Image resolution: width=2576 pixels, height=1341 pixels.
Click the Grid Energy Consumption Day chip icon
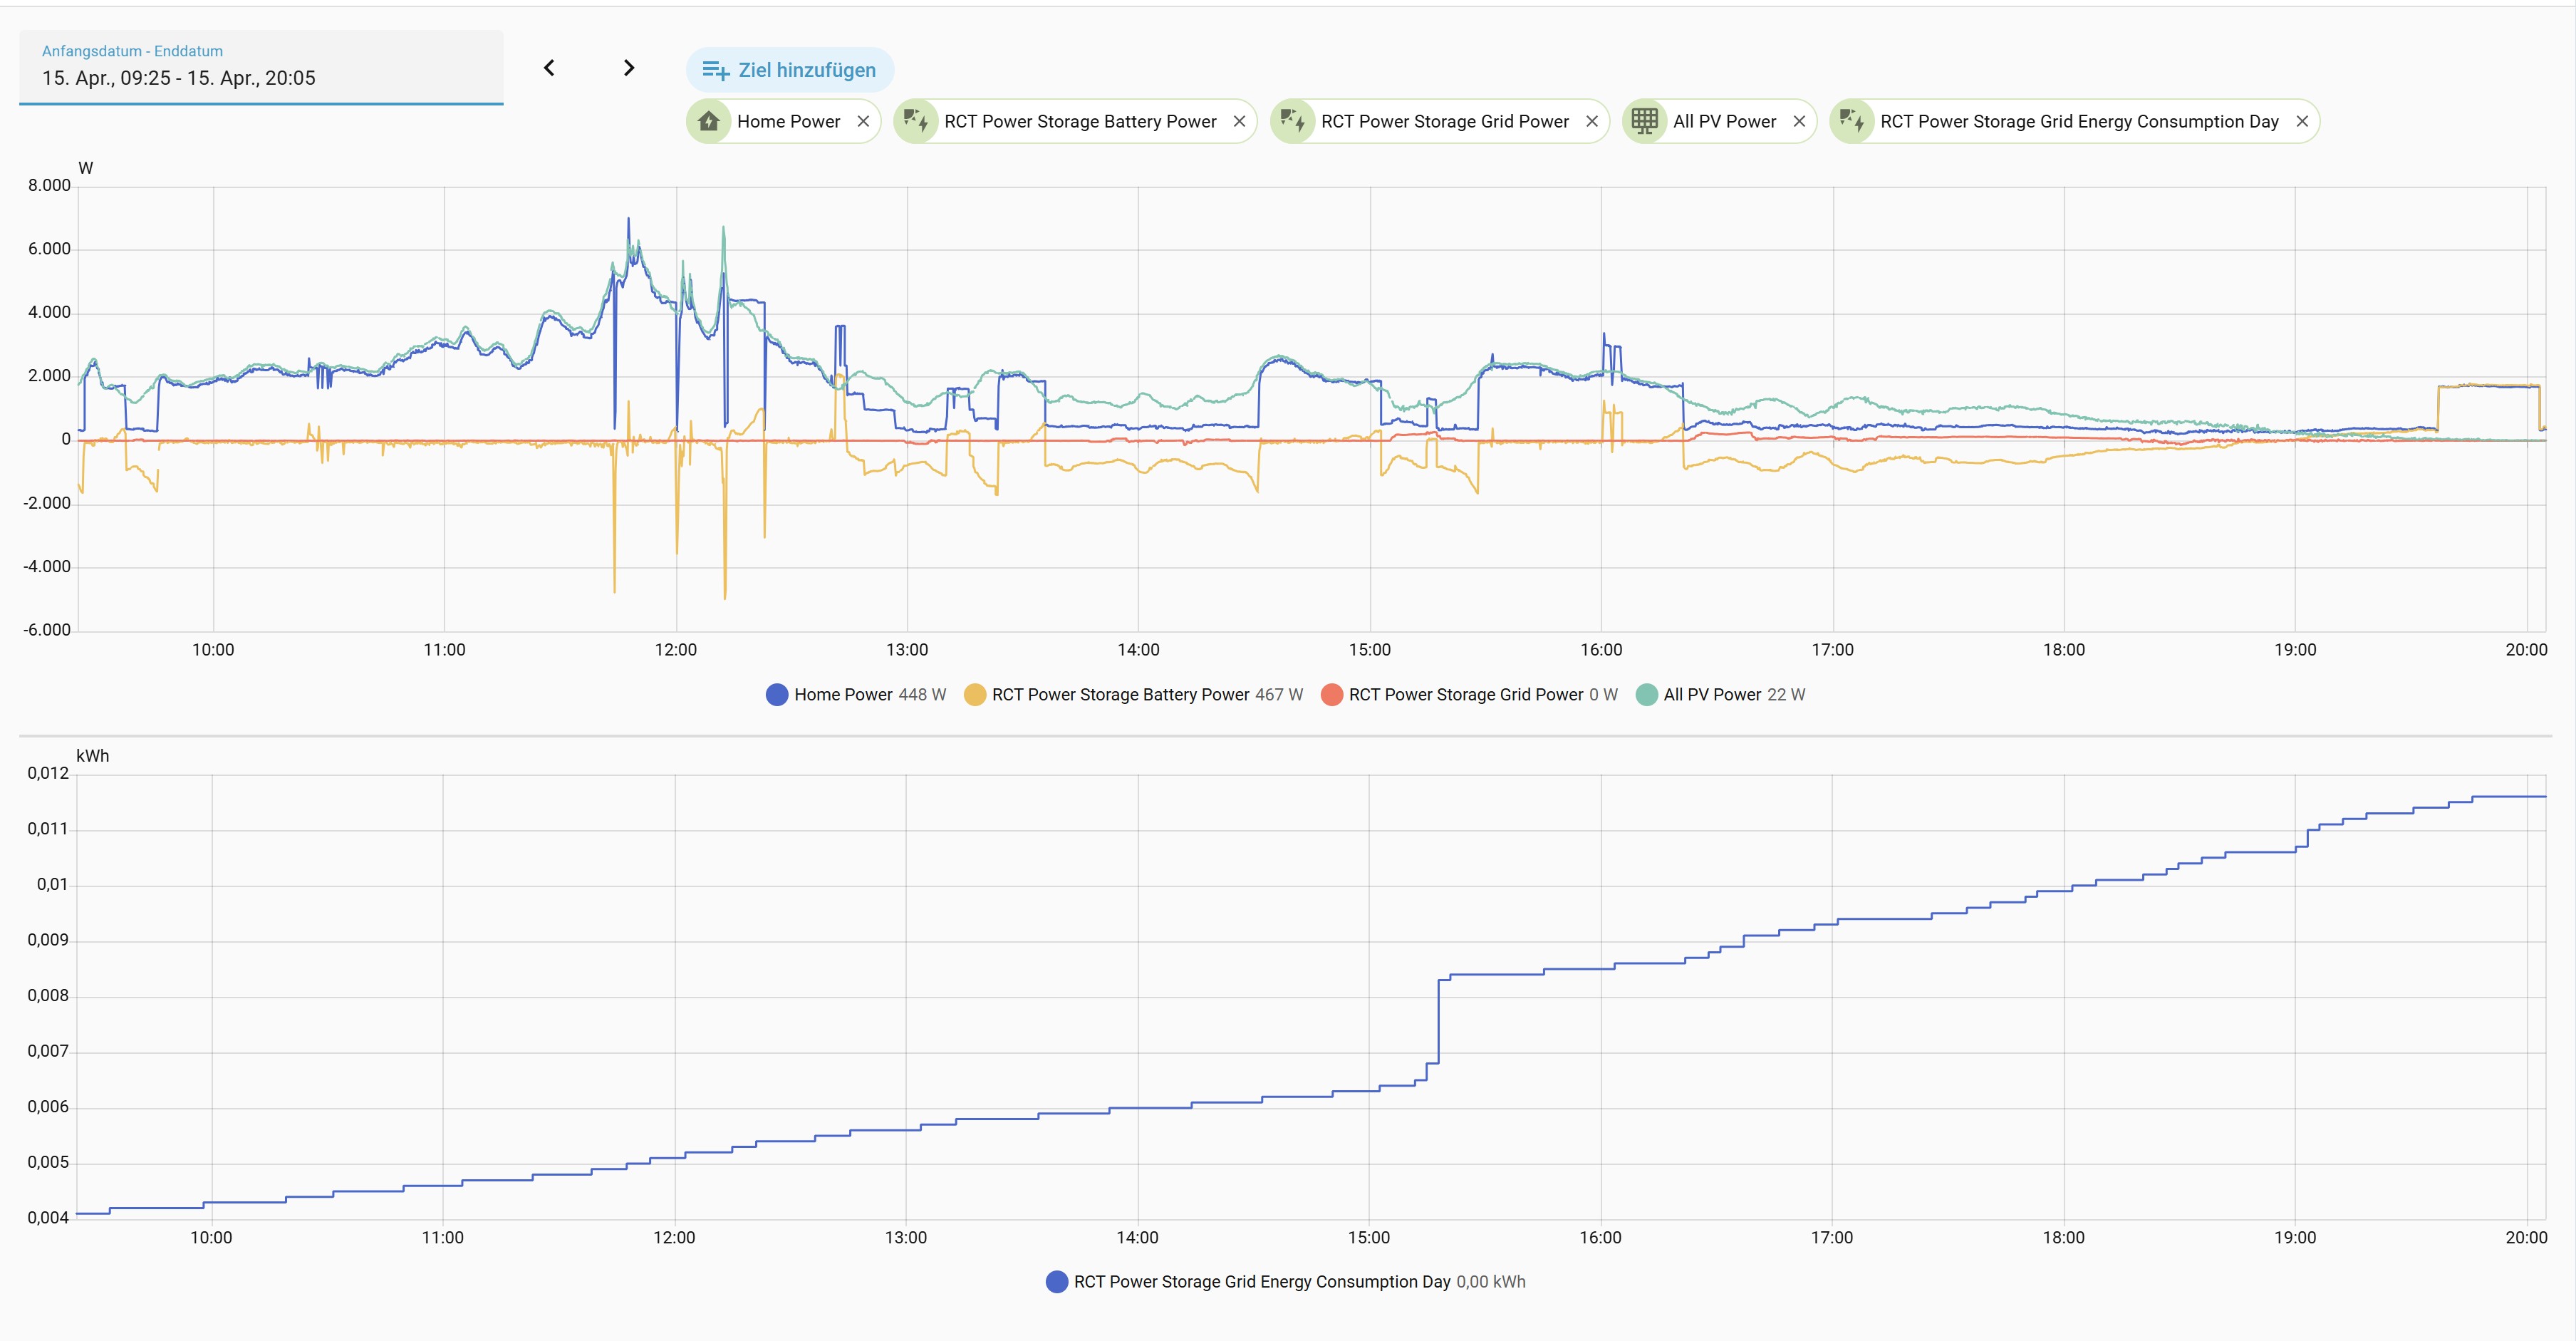point(1852,122)
